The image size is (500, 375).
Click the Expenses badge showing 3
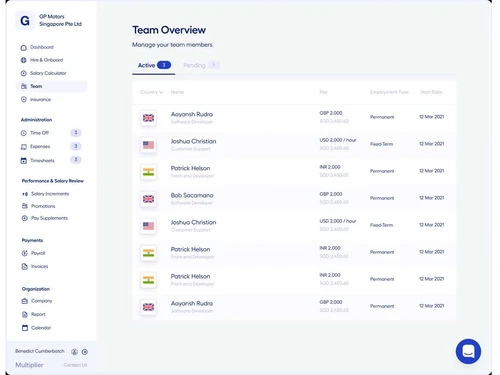[x=76, y=146]
